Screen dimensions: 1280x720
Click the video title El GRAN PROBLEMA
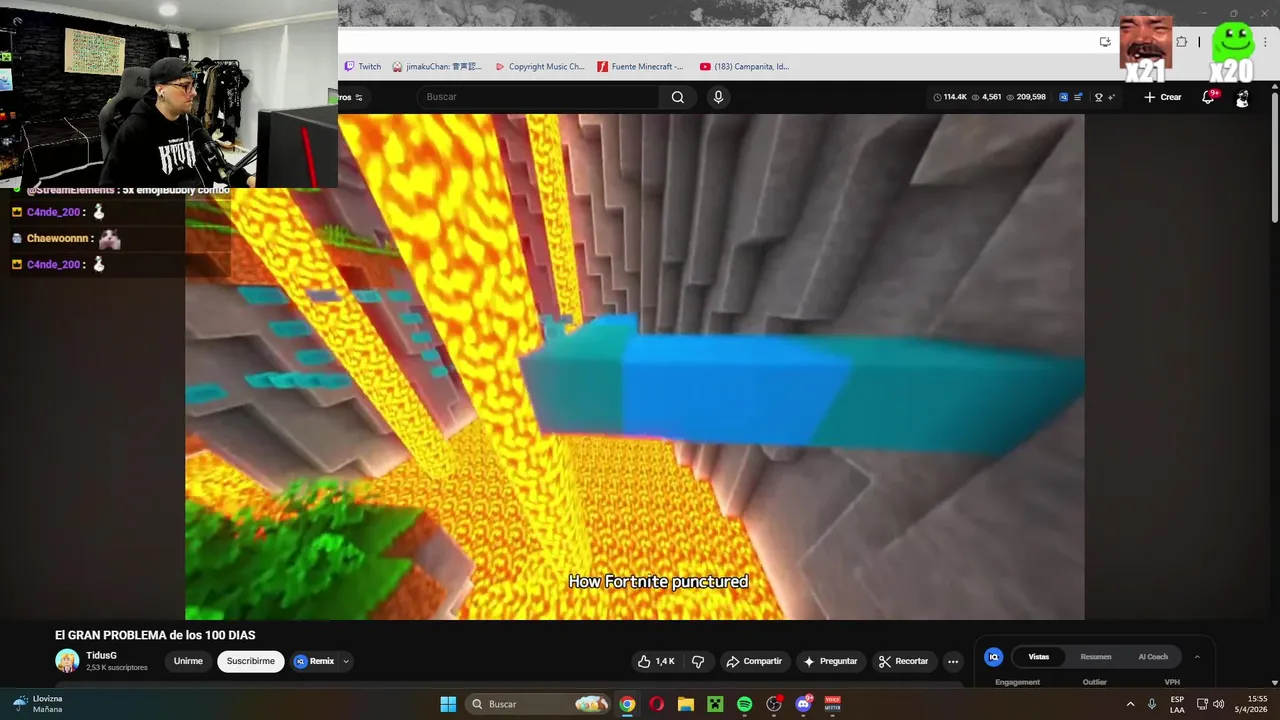point(155,635)
